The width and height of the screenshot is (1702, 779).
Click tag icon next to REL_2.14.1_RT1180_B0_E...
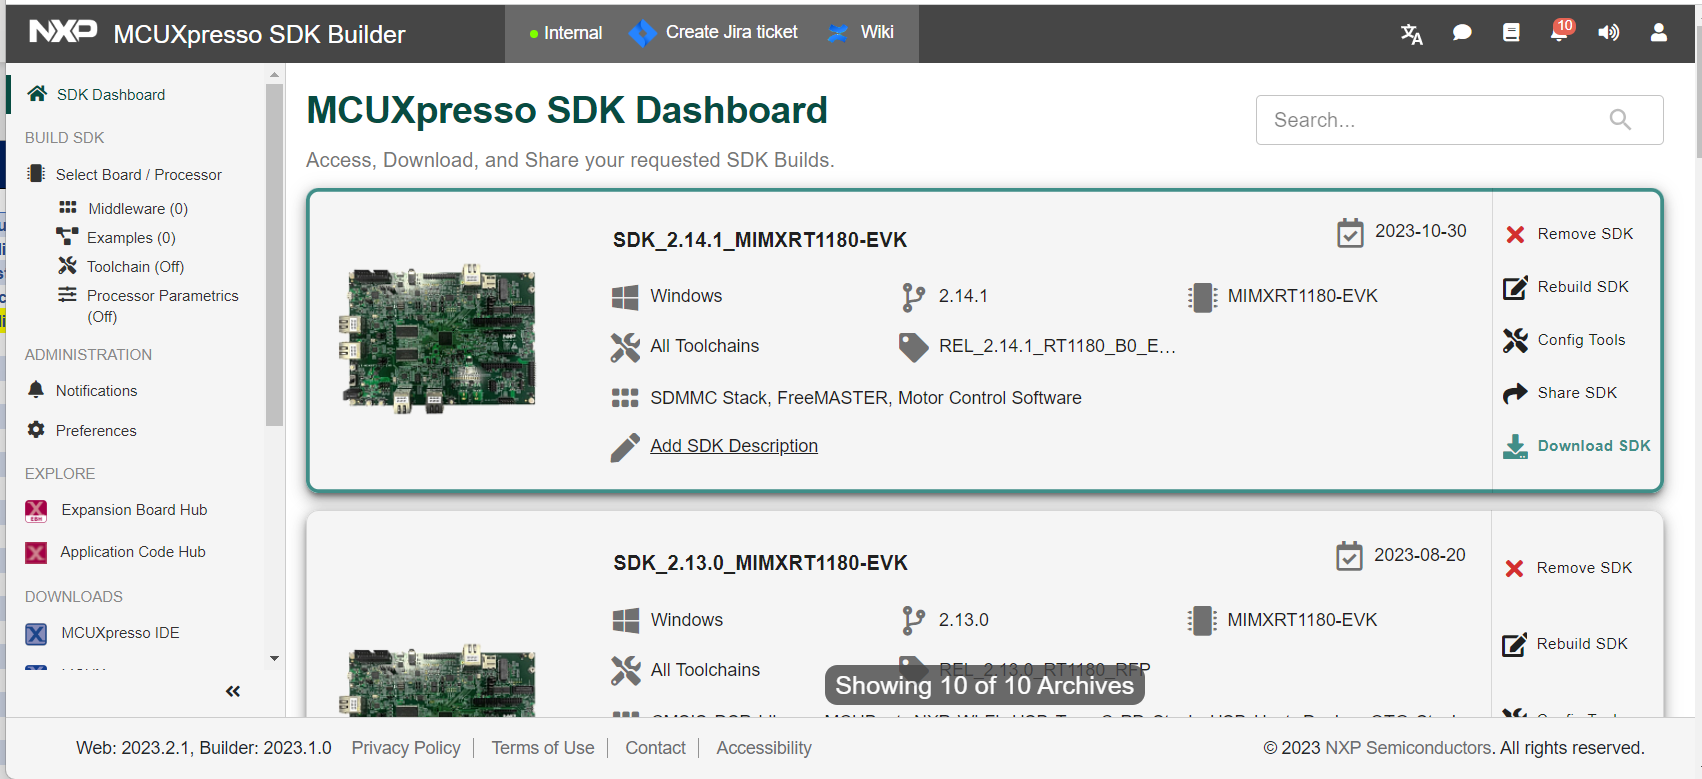(x=913, y=347)
